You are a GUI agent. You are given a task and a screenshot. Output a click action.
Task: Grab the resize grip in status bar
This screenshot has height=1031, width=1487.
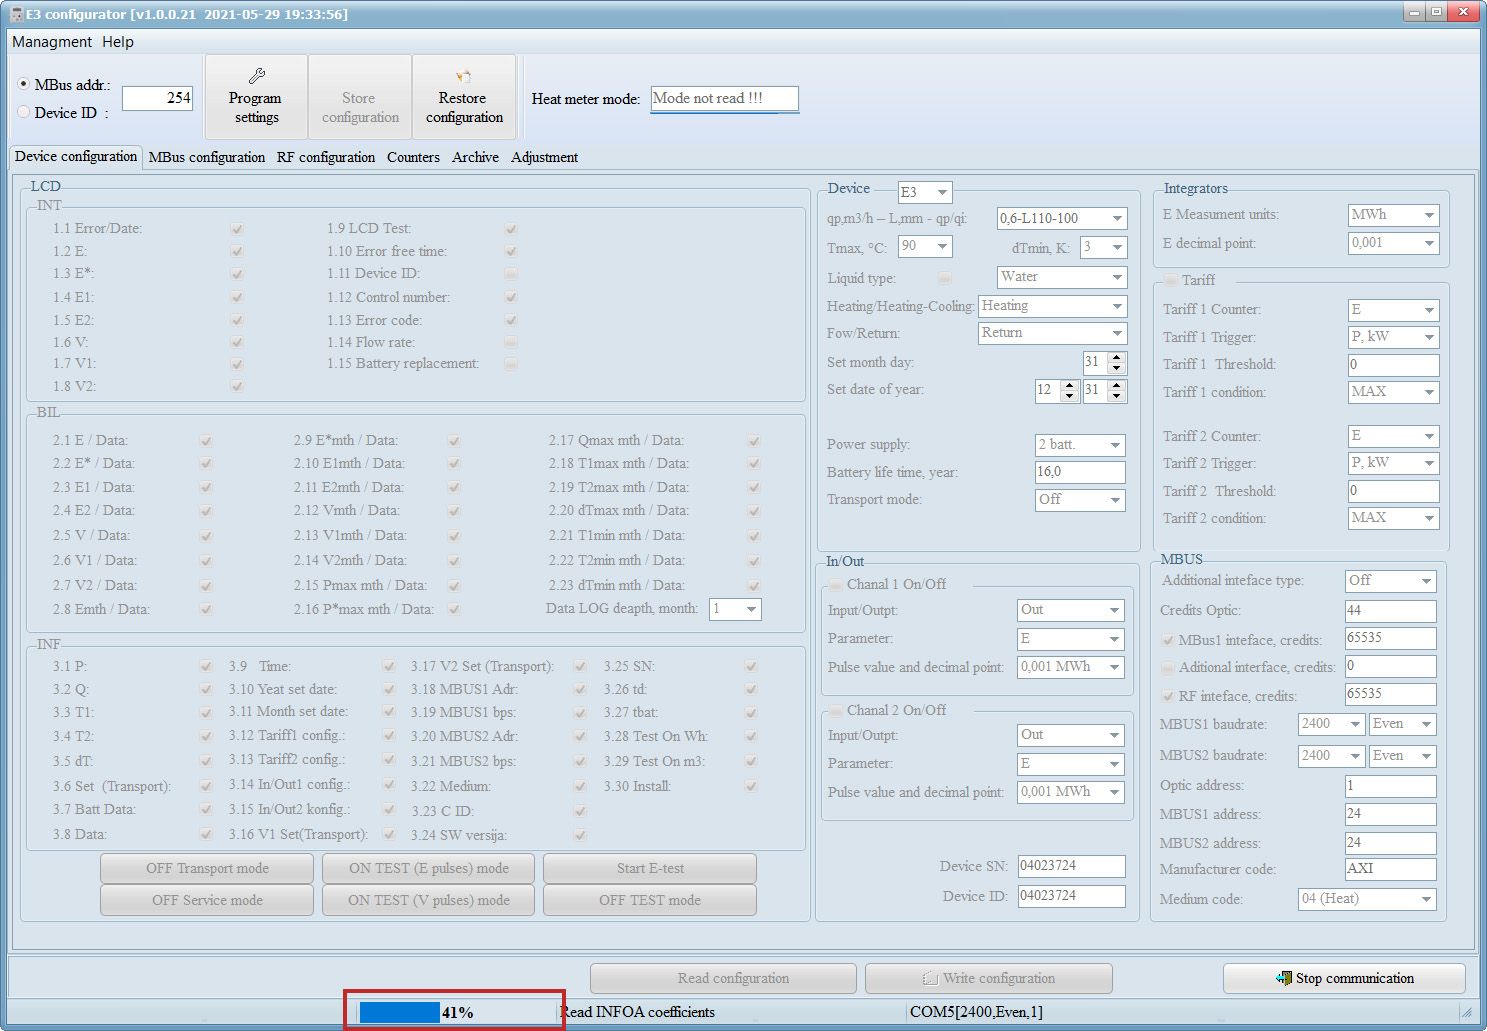tap(1466, 1012)
